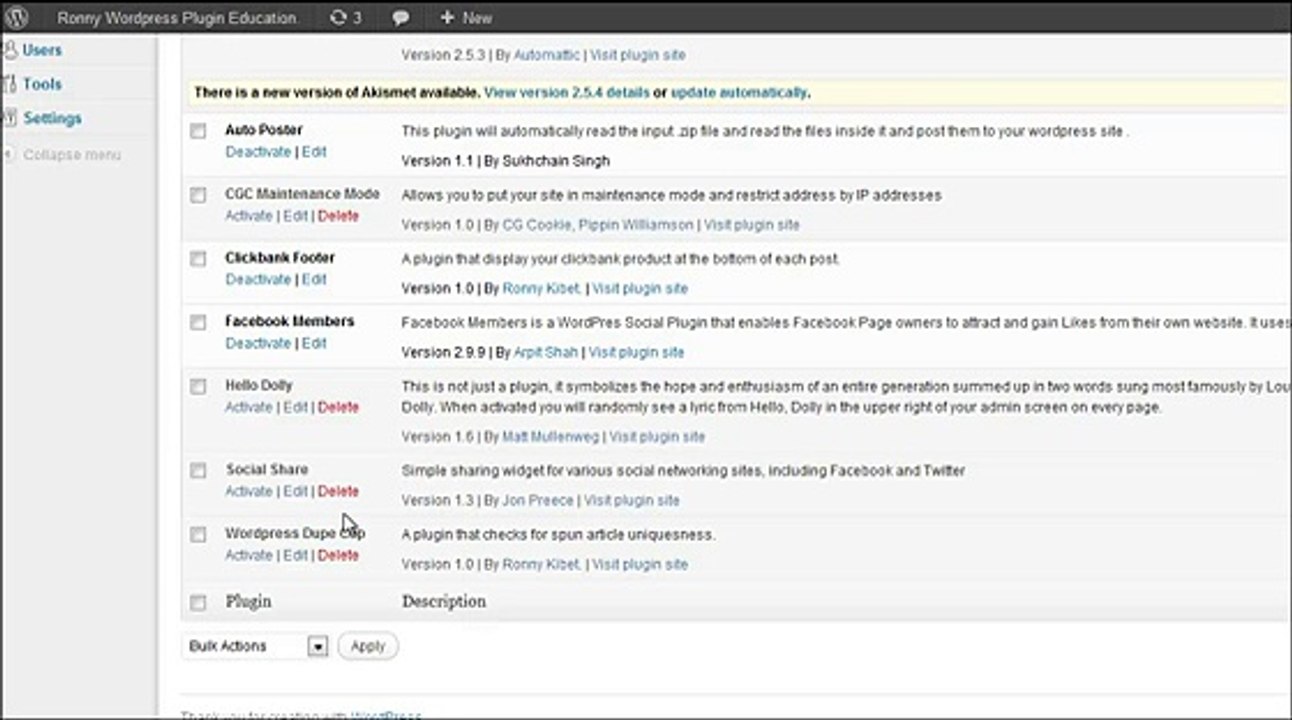This screenshot has height=720, width=1292.
Task: Edit the Facebook Members plugin
Action: (314, 343)
